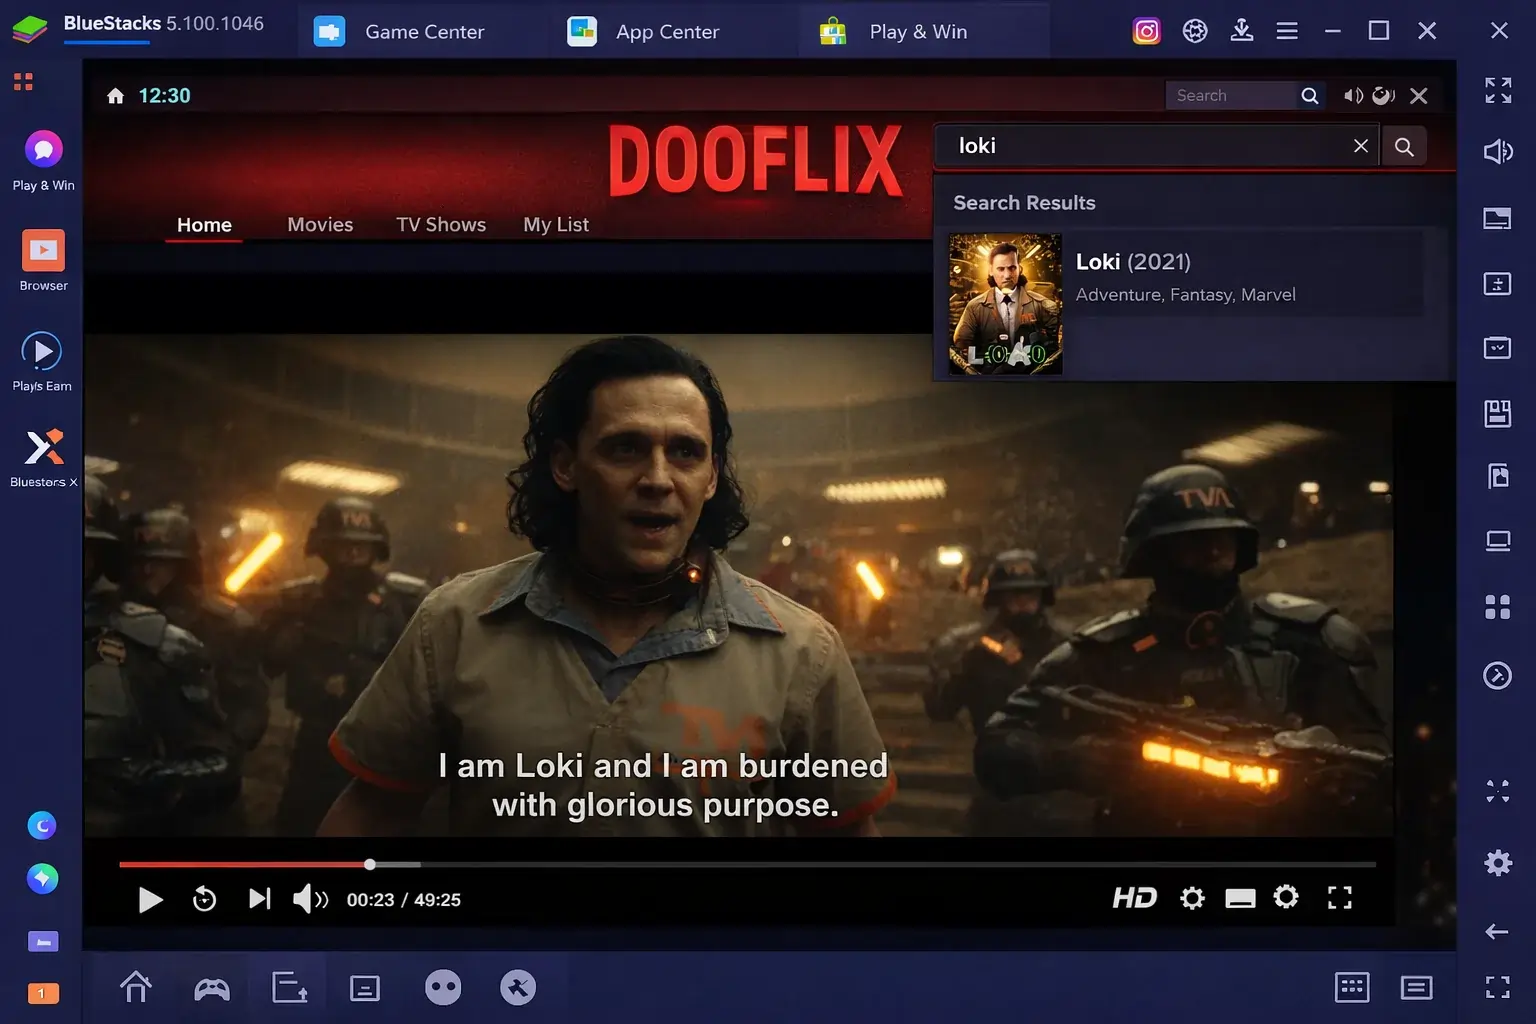Click the volume icon in right toolbar
Viewport: 1536px width, 1024px height.
click(x=1498, y=152)
